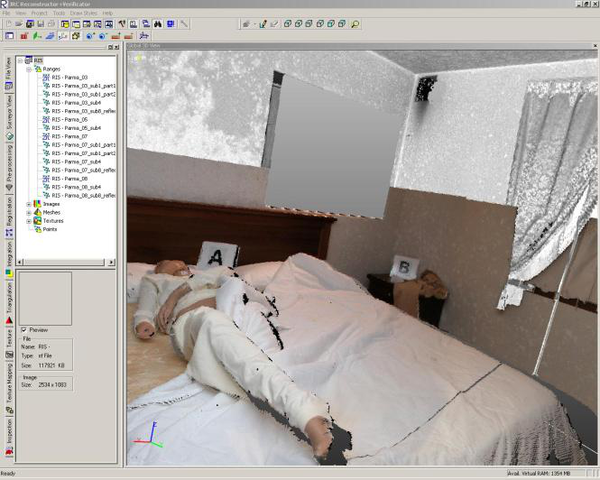Click the Points icon in project tree
Image resolution: width=600 pixels, height=480 pixels.
point(37,229)
